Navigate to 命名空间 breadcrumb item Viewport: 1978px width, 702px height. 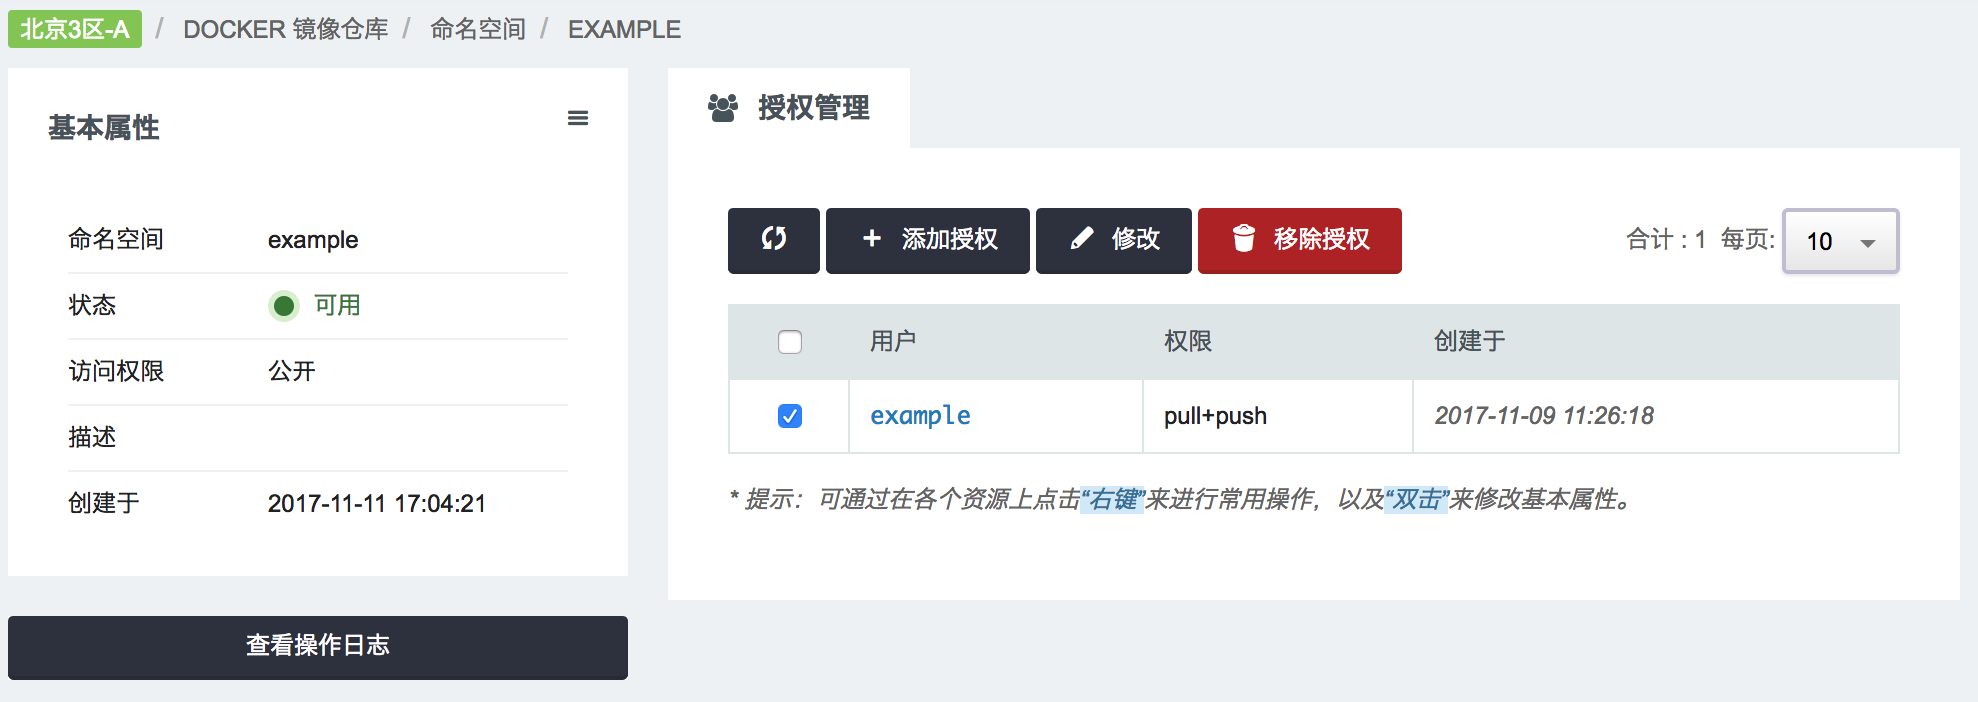tap(477, 29)
